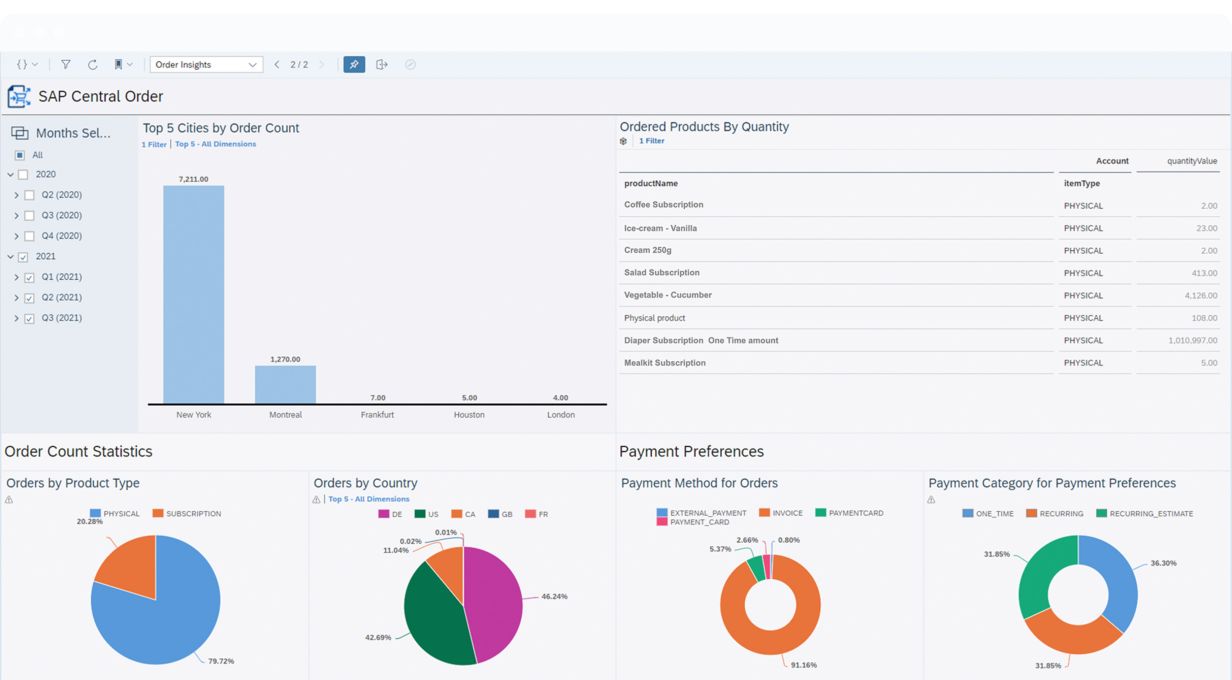
Task: Expand the Q1 (2021) tree node
Action: 16,277
